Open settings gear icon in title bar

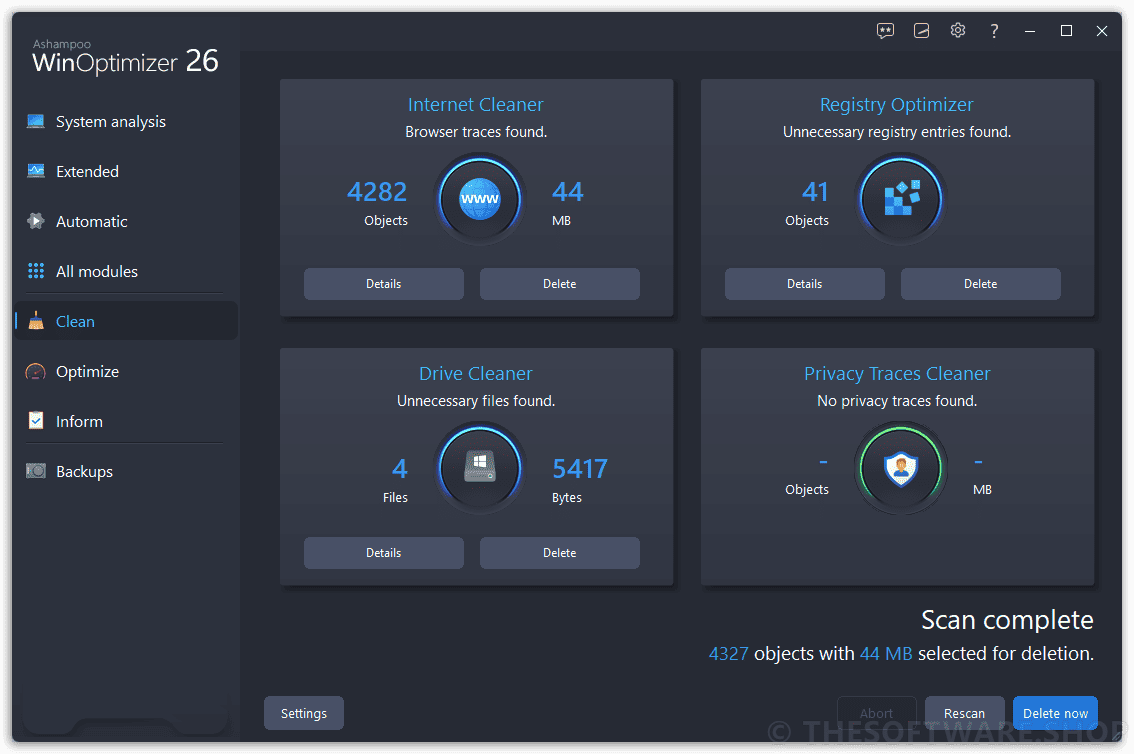coord(958,30)
